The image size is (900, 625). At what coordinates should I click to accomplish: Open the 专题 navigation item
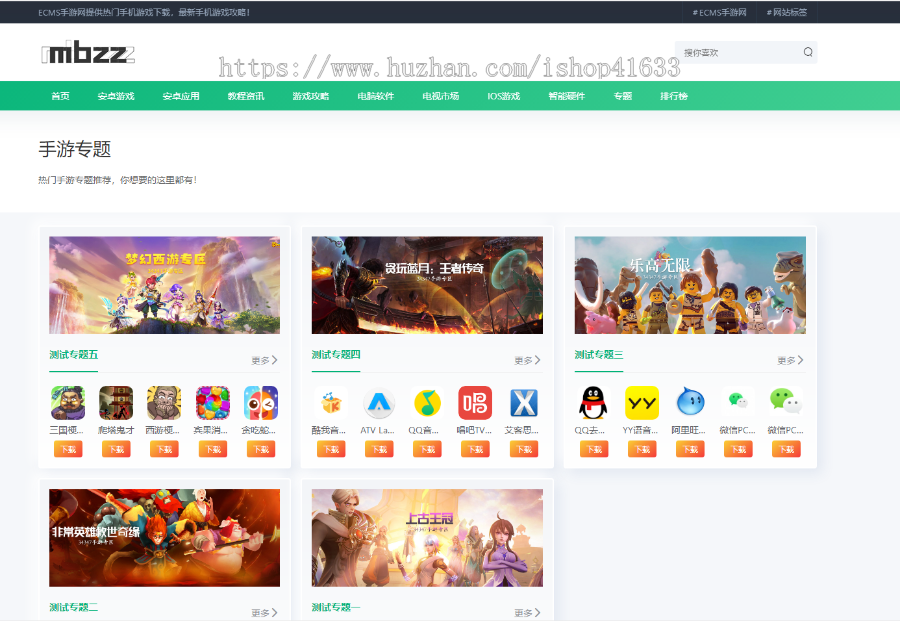click(x=623, y=96)
